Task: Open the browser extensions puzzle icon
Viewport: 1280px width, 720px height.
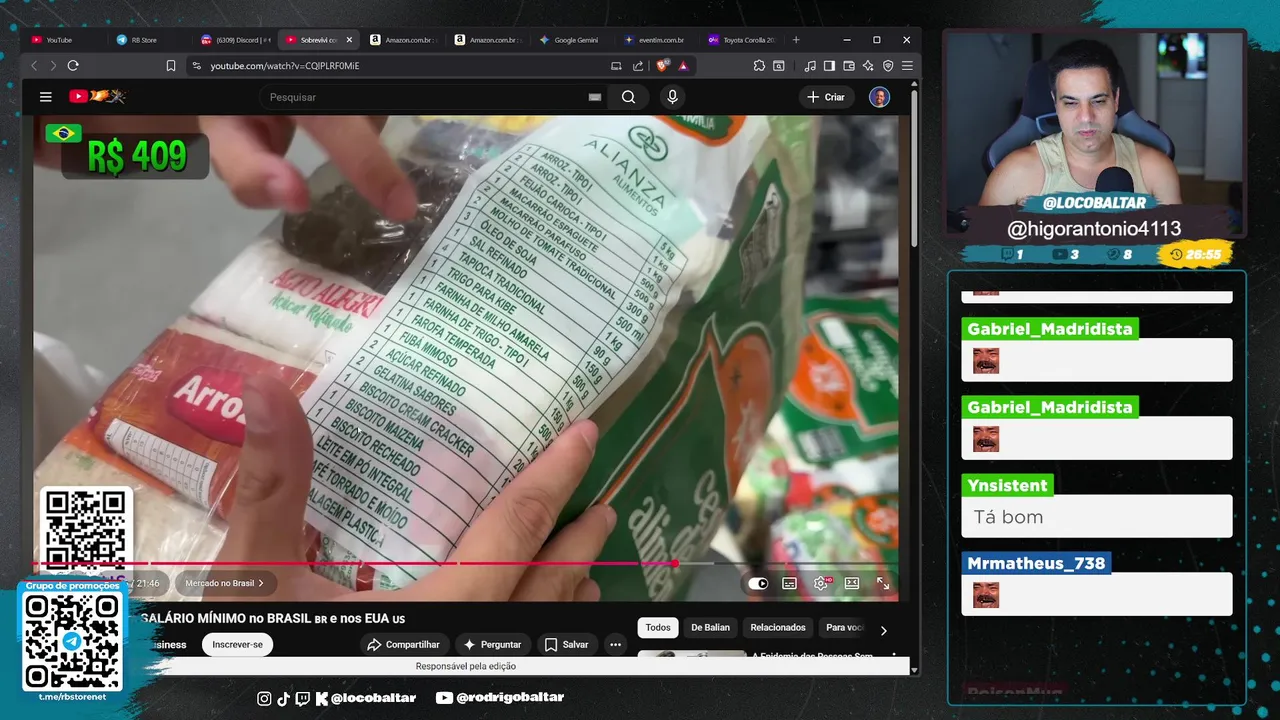Action: [x=759, y=66]
